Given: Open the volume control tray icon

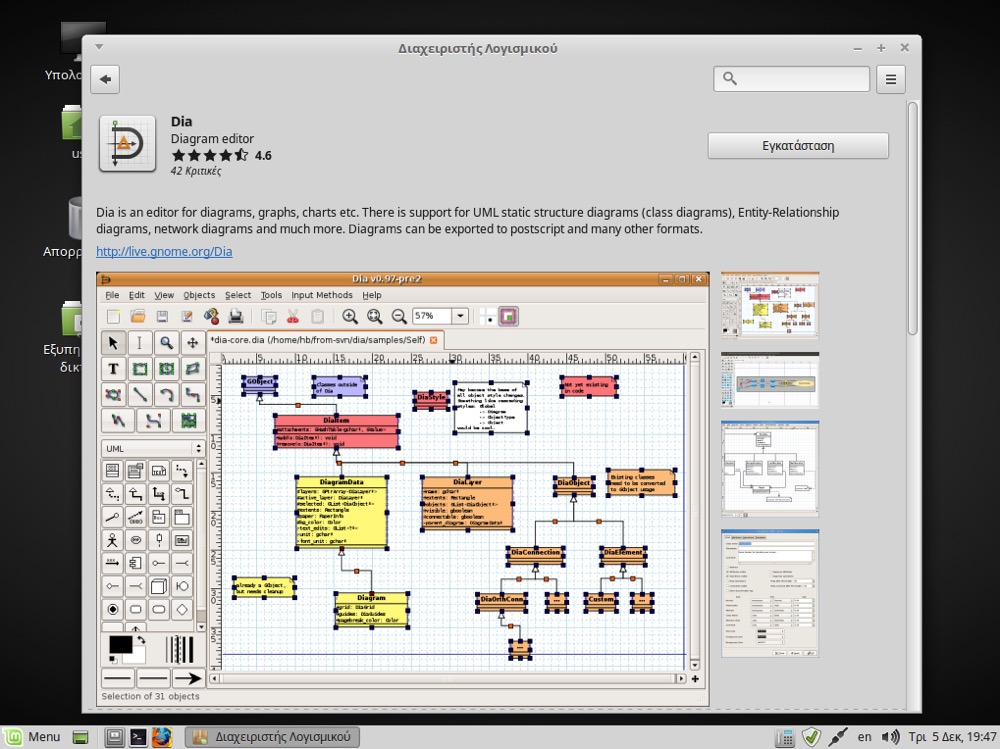Looking at the screenshot, I should (890, 737).
